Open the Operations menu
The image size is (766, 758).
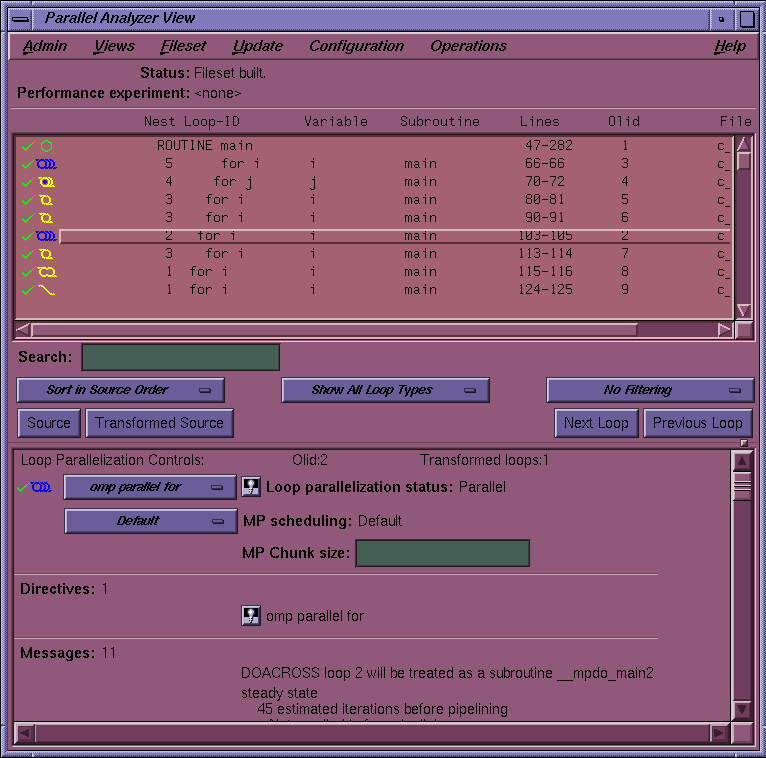(468, 46)
